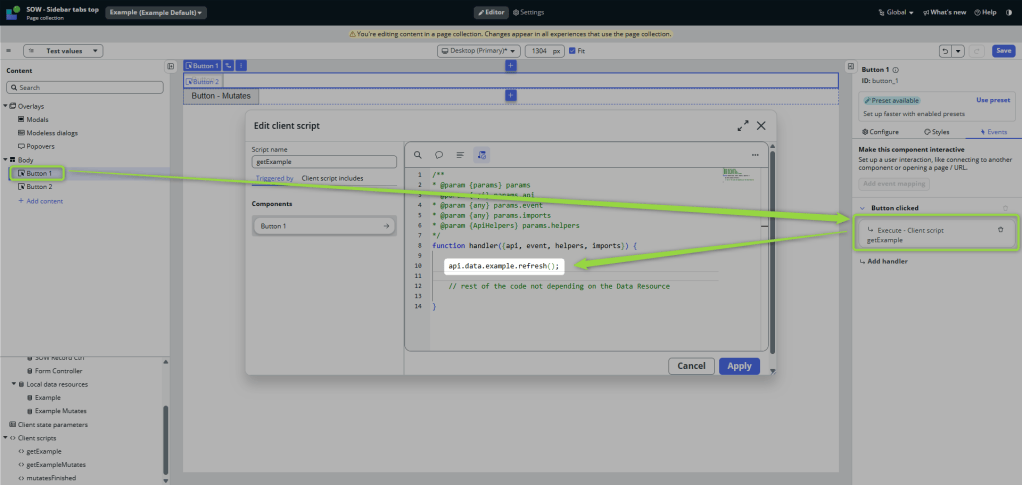Click the plus icon beside Button - Mutates row
The height and width of the screenshot is (485, 1022).
[510, 96]
